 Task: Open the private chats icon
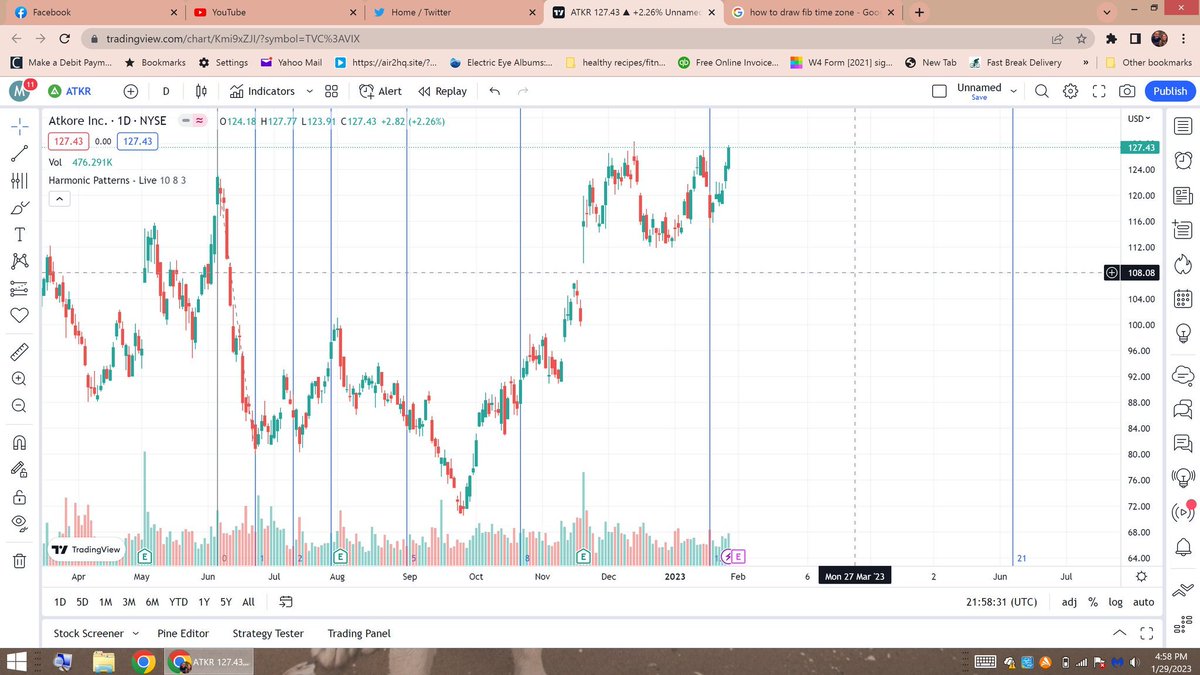[x=1182, y=408]
